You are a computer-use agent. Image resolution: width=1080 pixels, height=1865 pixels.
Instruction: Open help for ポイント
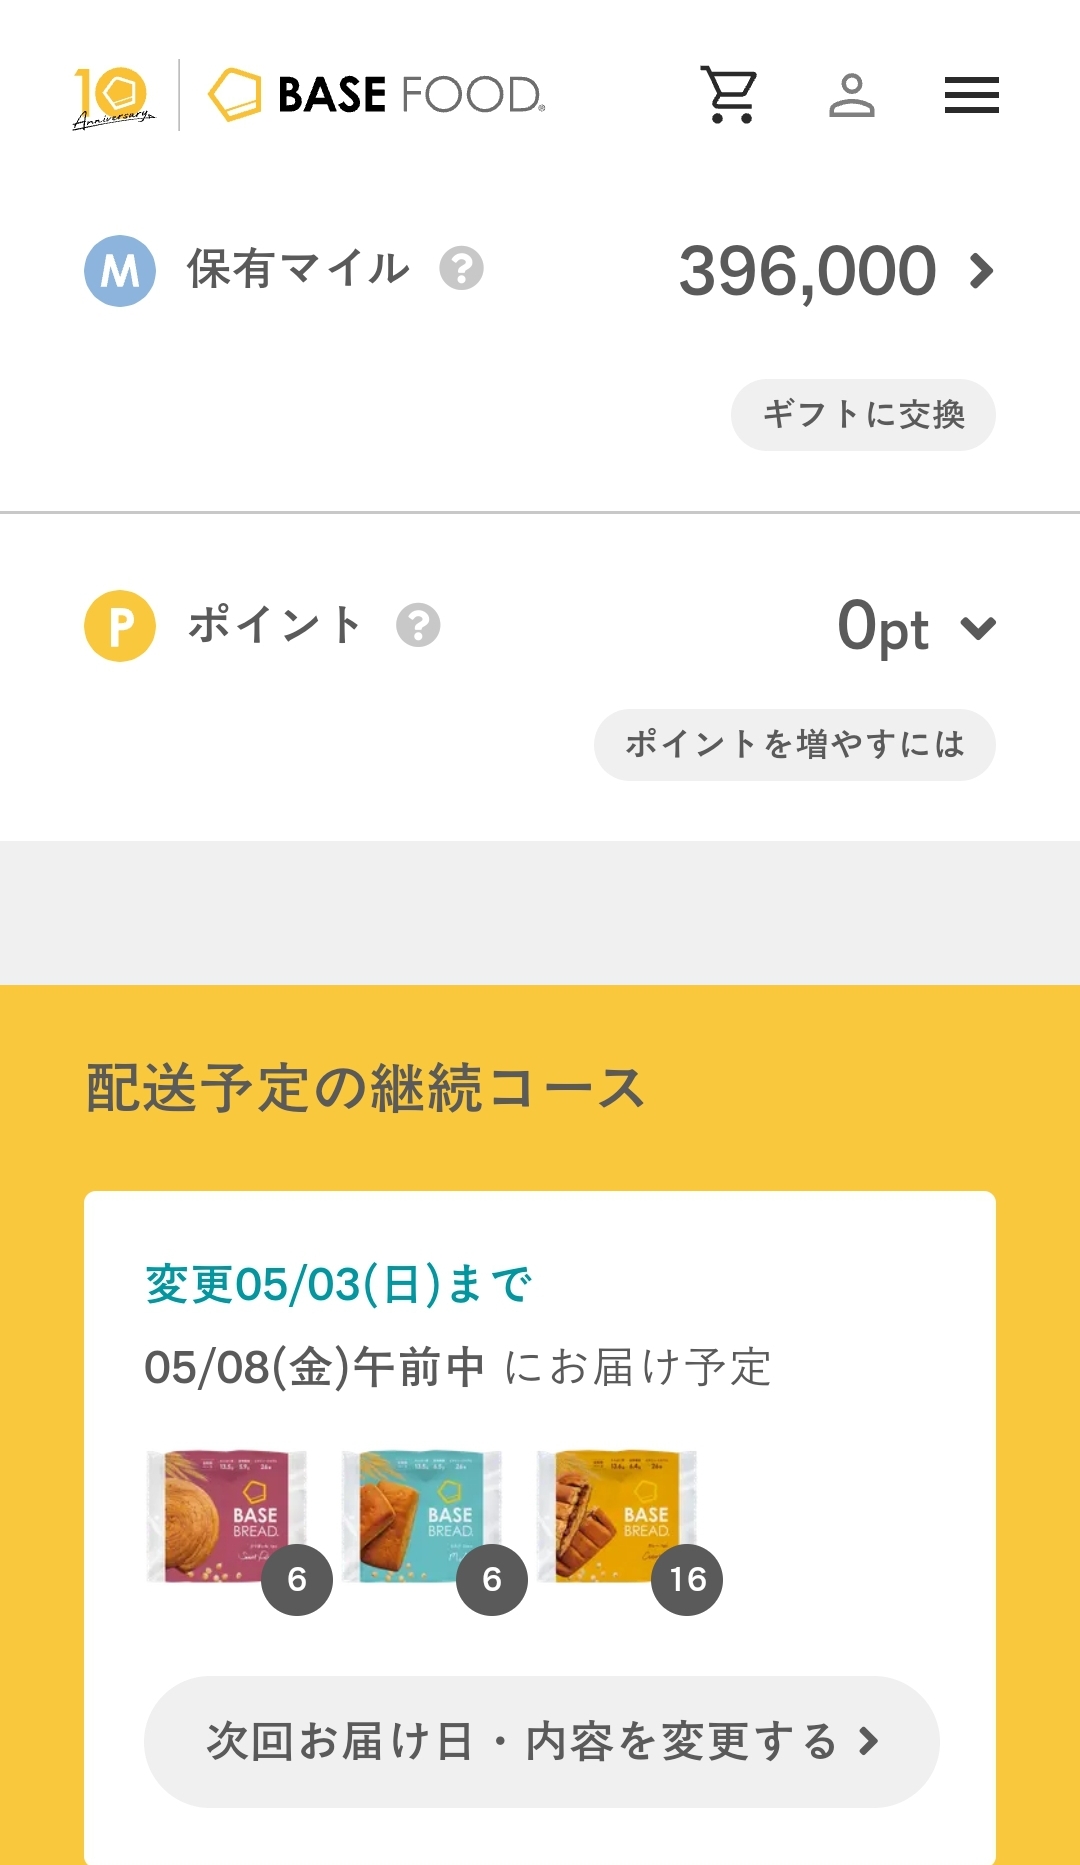click(x=418, y=626)
